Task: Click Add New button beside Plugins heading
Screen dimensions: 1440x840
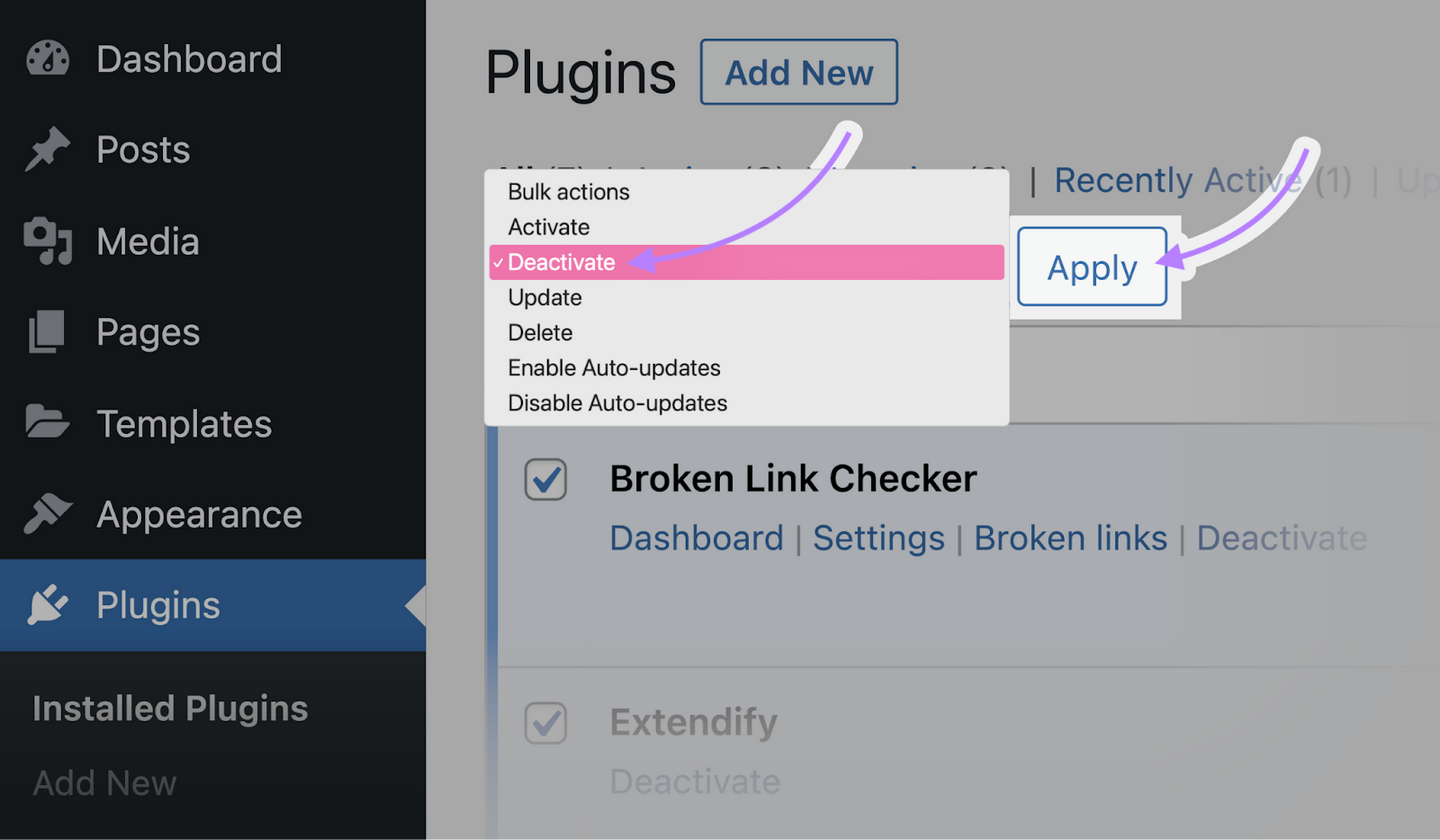Action: [x=799, y=73]
